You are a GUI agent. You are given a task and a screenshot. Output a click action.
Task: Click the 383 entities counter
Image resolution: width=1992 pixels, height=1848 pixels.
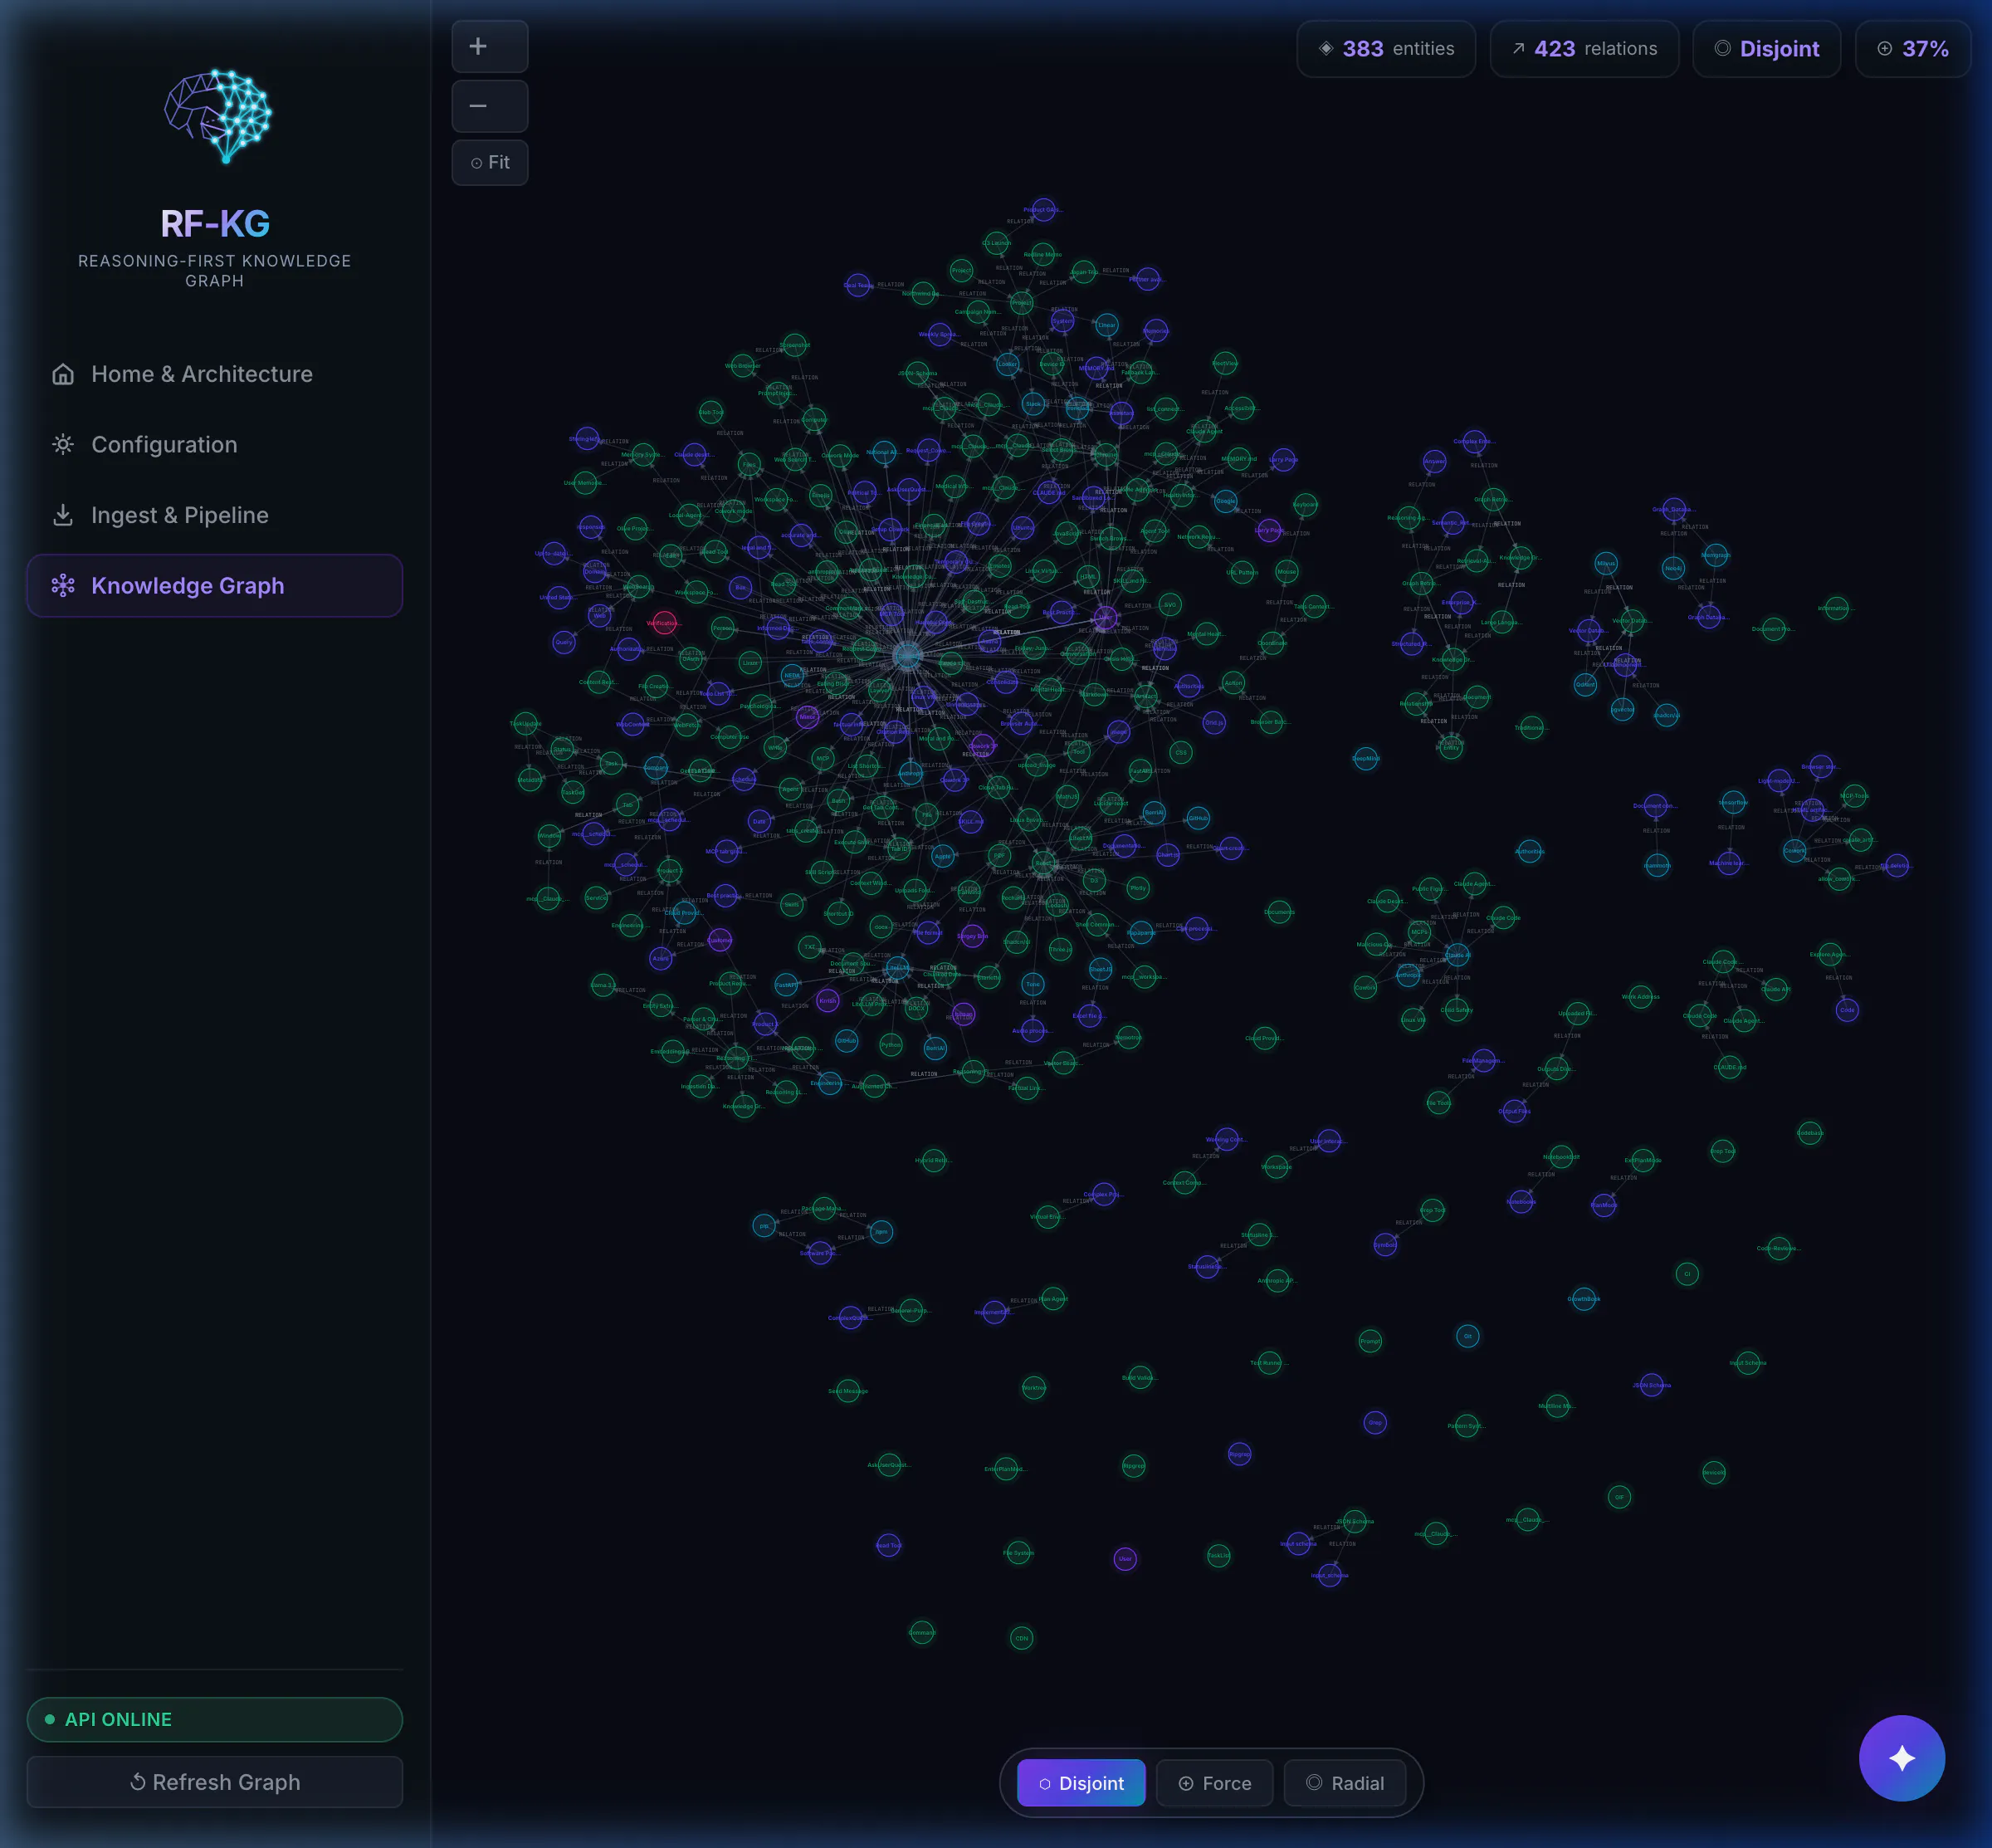point(1386,49)
